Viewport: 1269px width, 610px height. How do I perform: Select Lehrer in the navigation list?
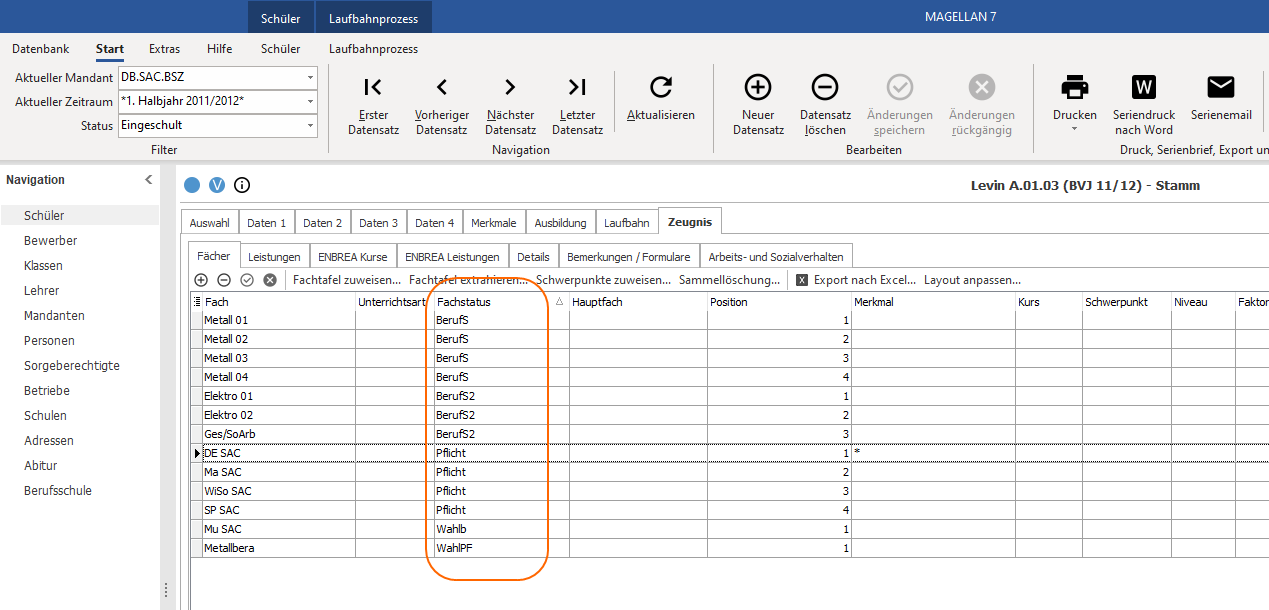point(42,291)
